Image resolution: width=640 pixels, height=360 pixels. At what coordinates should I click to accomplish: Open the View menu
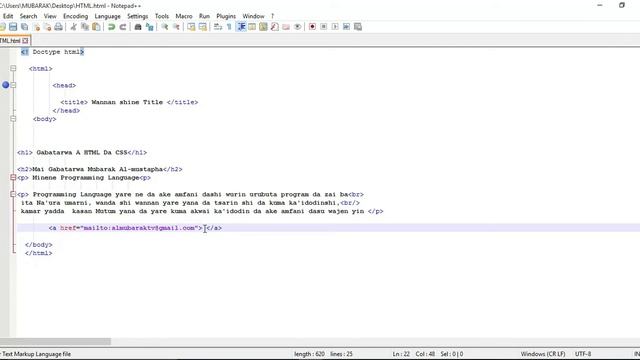50,16
